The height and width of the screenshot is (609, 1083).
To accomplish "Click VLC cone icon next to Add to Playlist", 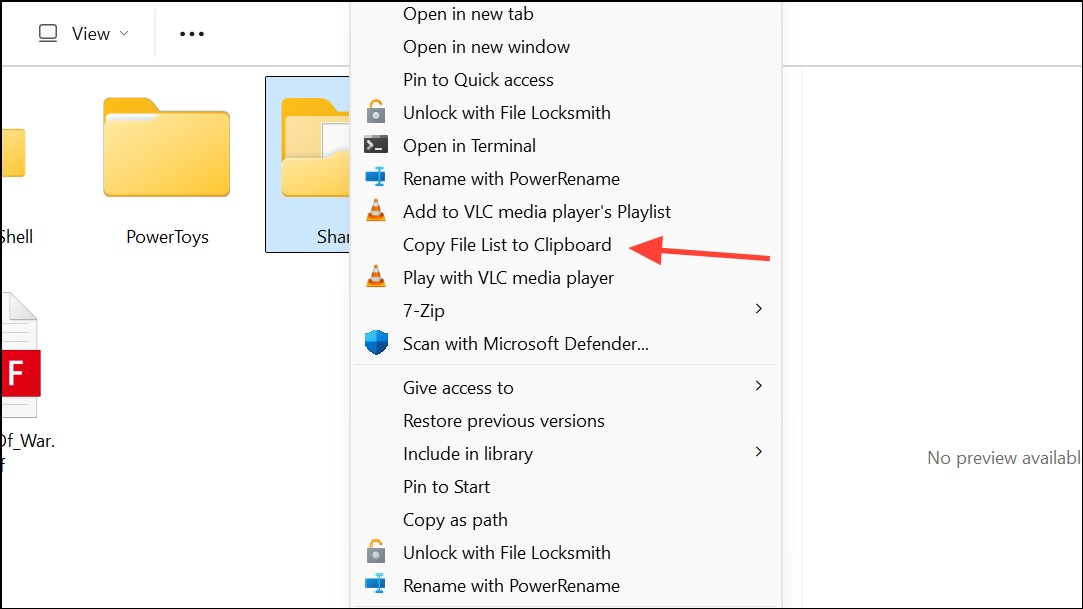I will pyautogui.click(x=375, y=211).
